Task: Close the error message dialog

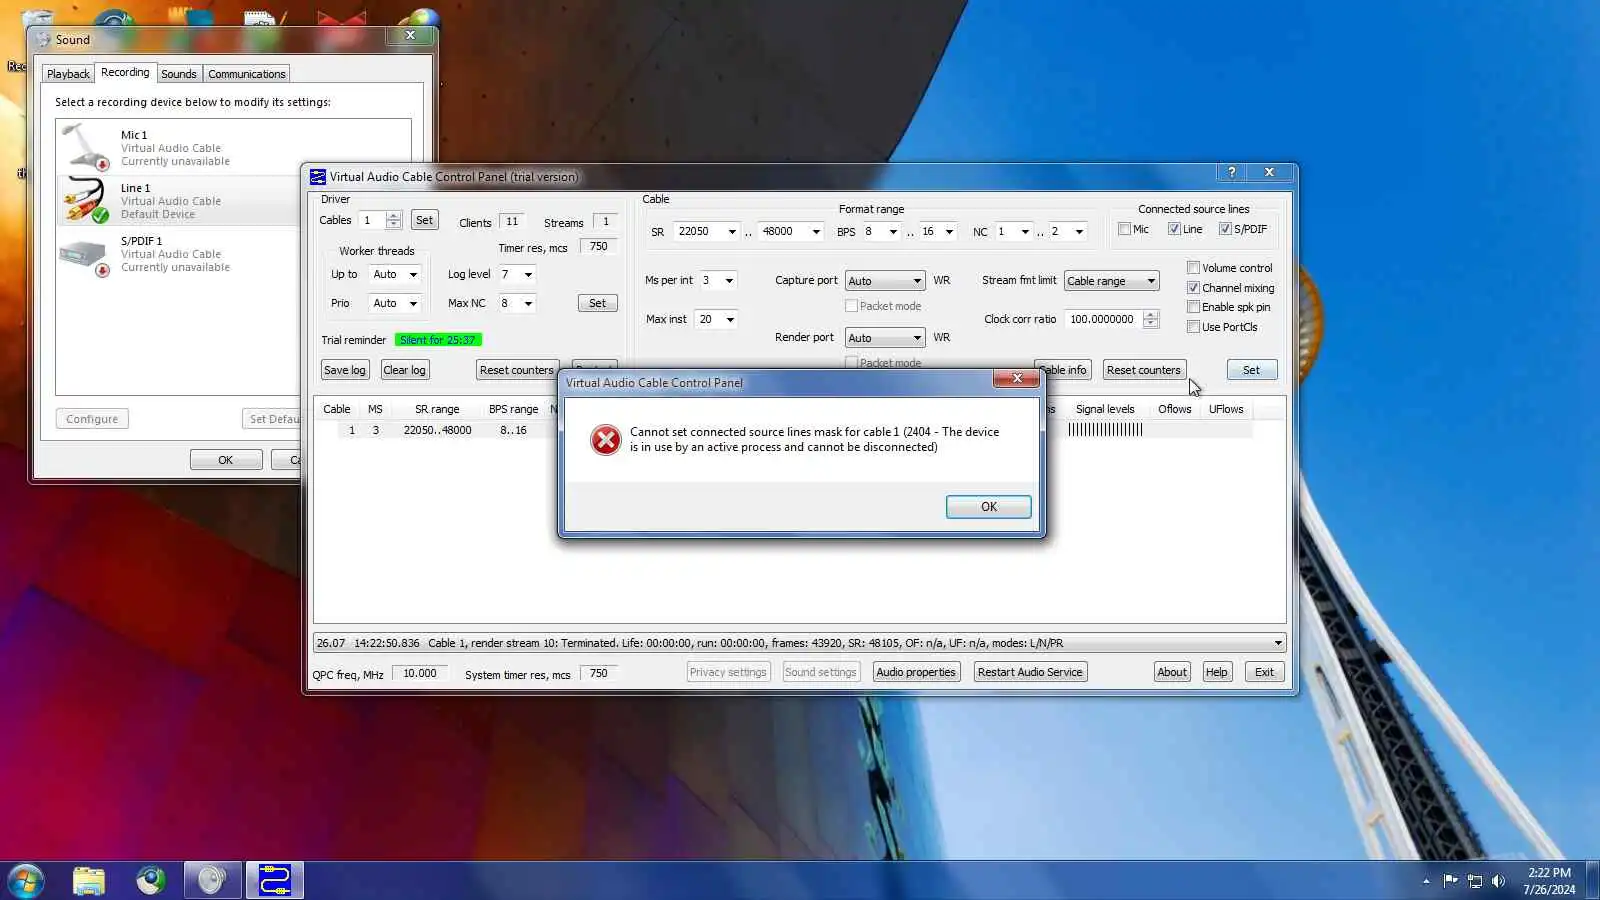Action: [x=1016, y=378]
